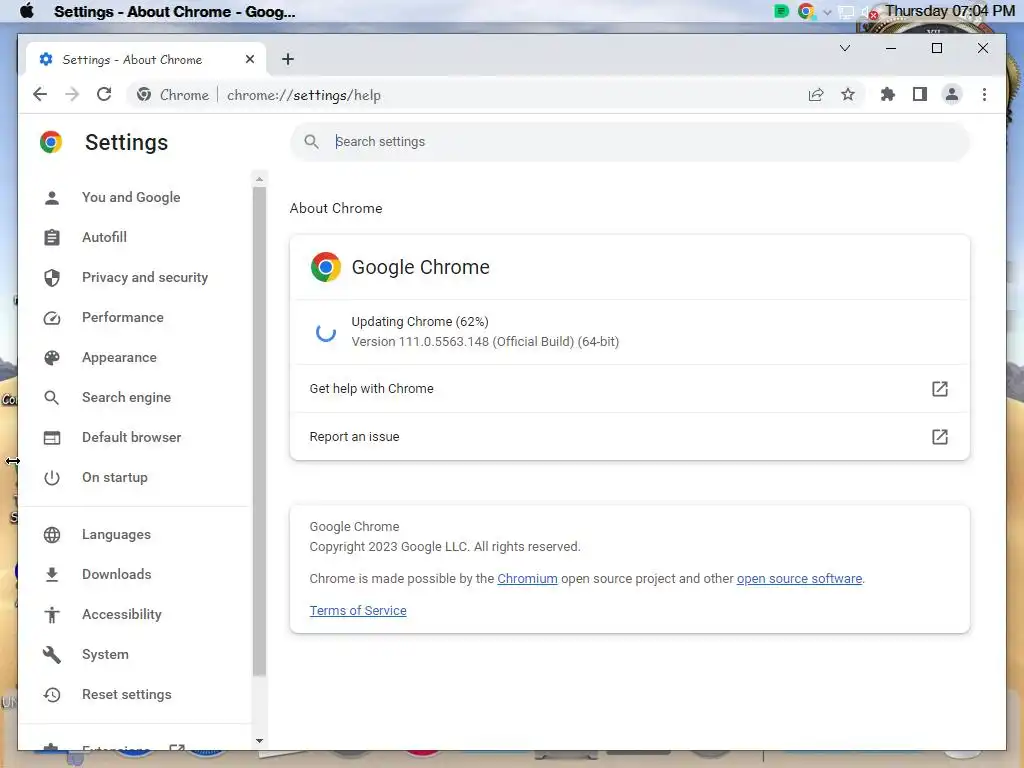The width and height of the screenshot is (1024, 768).
Task: Open Chrome's three-dot menu
Action: pos(984,95)
